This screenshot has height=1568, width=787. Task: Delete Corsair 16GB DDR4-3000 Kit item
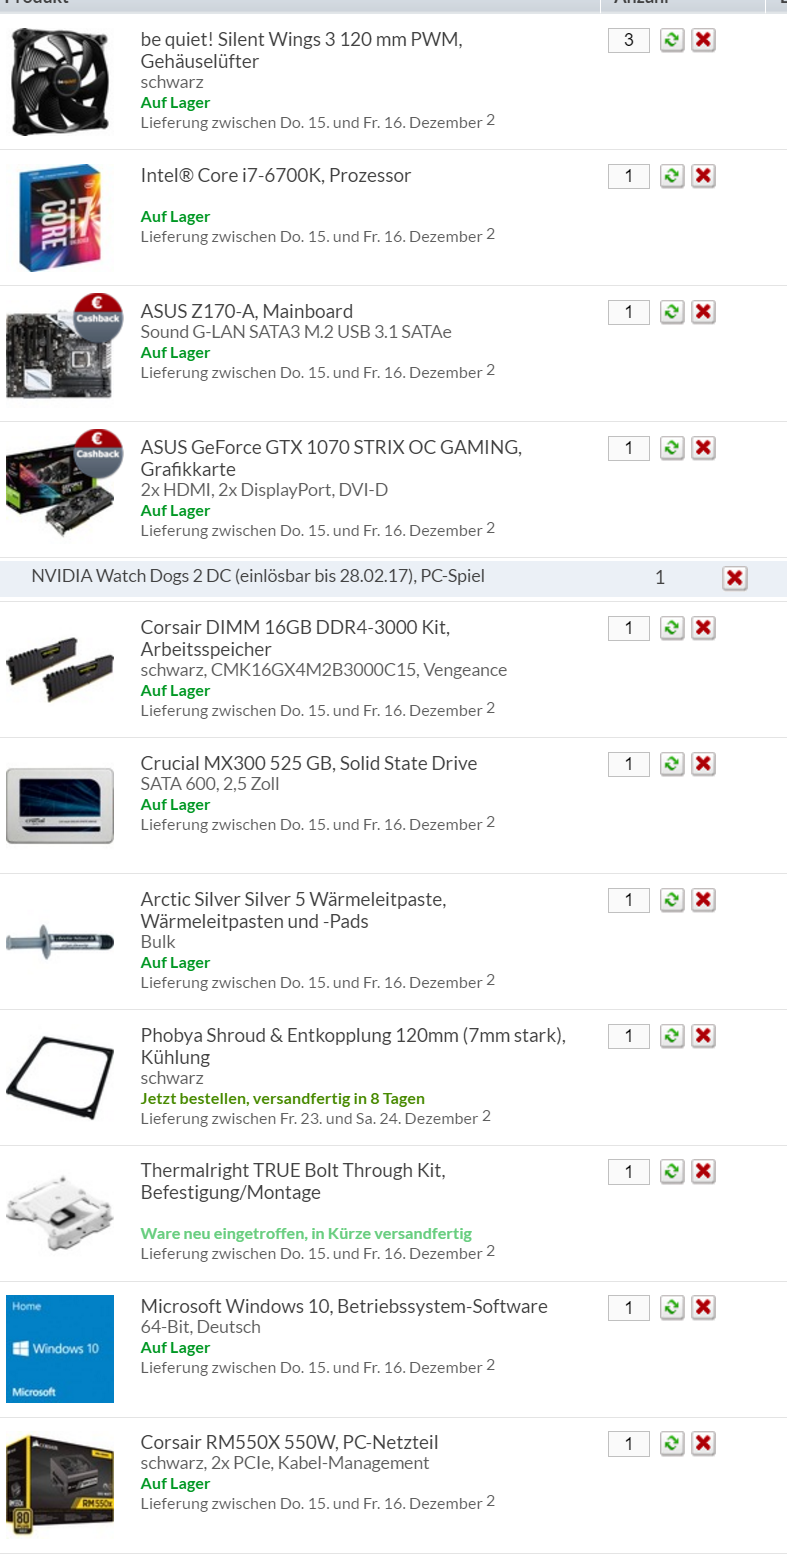(703, 628)
